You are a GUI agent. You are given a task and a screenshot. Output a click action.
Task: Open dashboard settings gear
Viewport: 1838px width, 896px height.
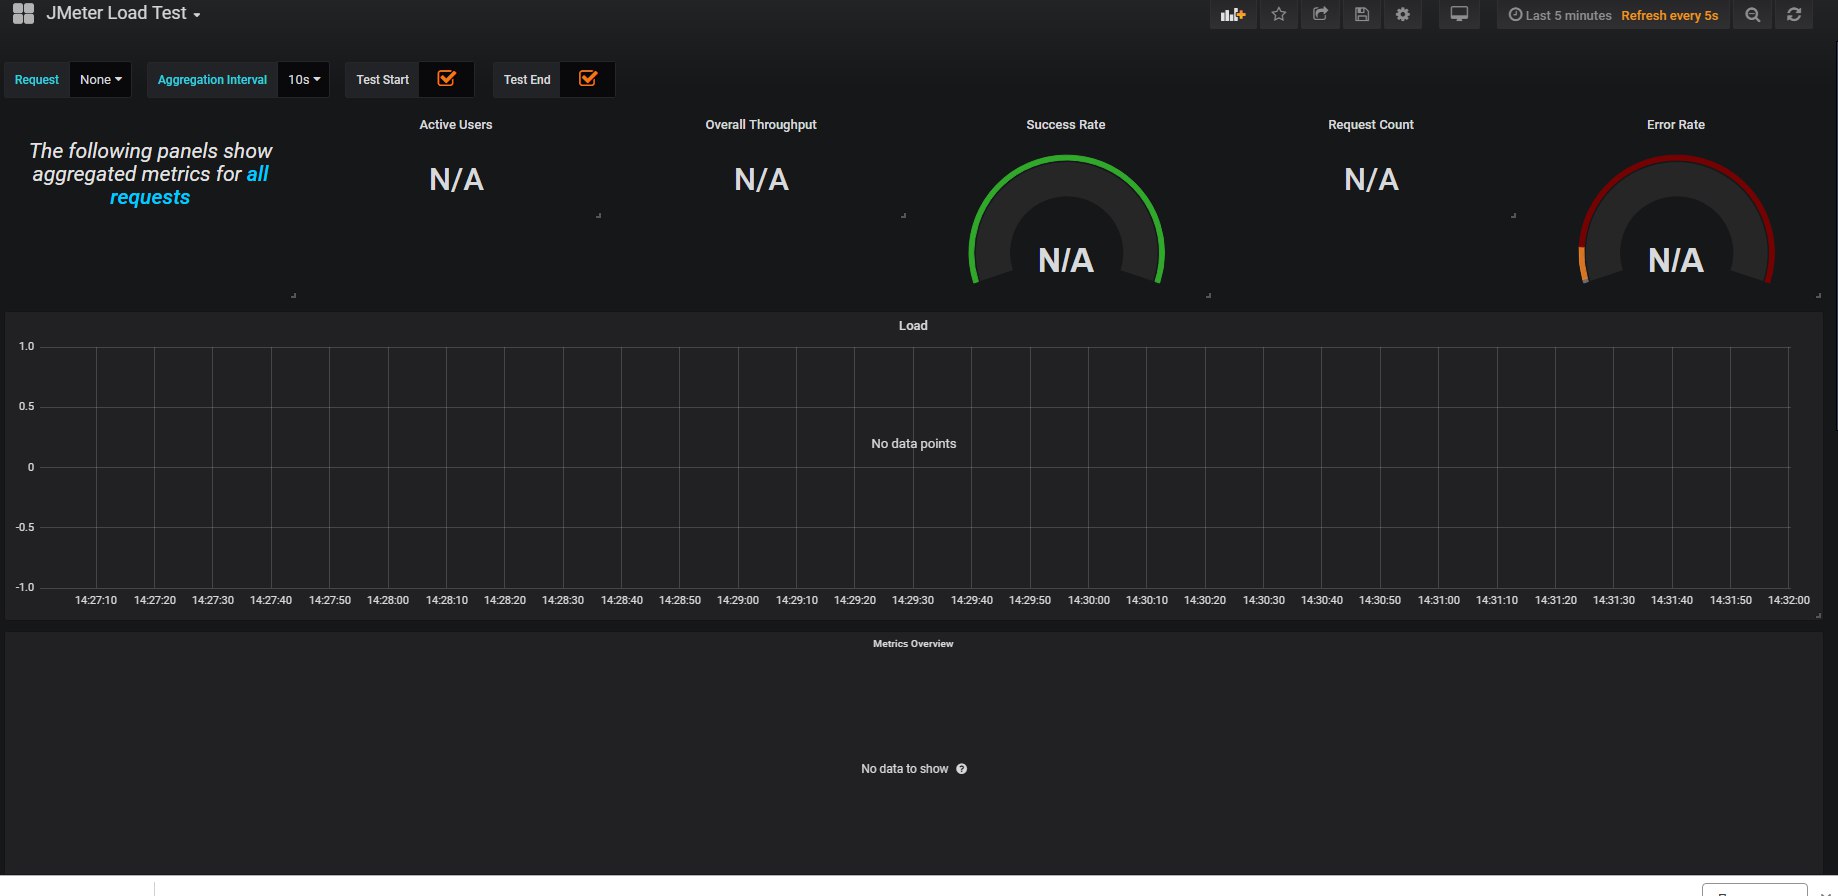(1403, 15)
